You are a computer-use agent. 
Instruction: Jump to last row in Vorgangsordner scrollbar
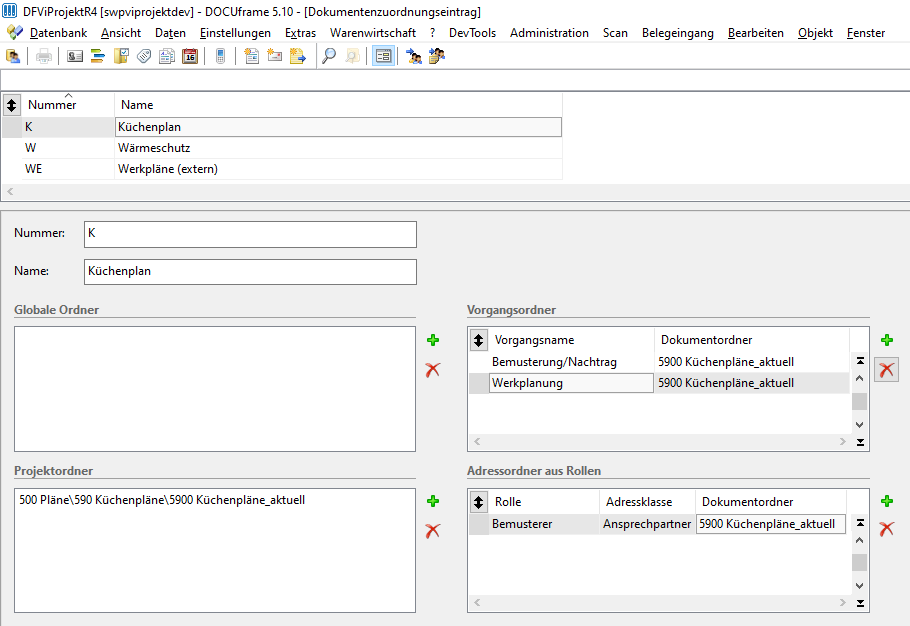click(860, 442)
